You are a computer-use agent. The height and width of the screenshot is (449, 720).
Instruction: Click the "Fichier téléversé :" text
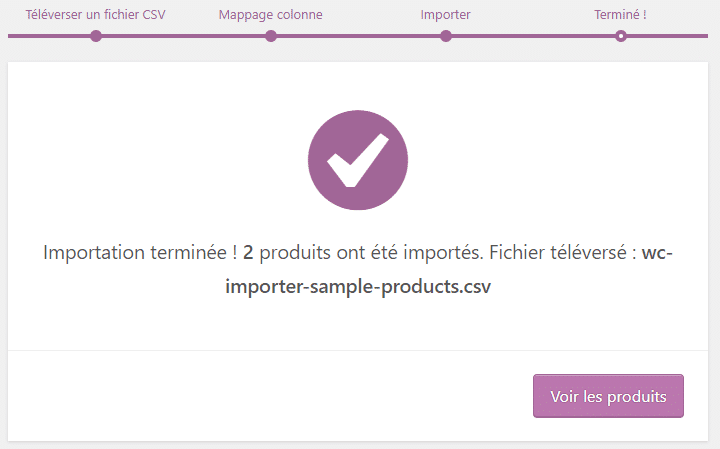(554, 253)
